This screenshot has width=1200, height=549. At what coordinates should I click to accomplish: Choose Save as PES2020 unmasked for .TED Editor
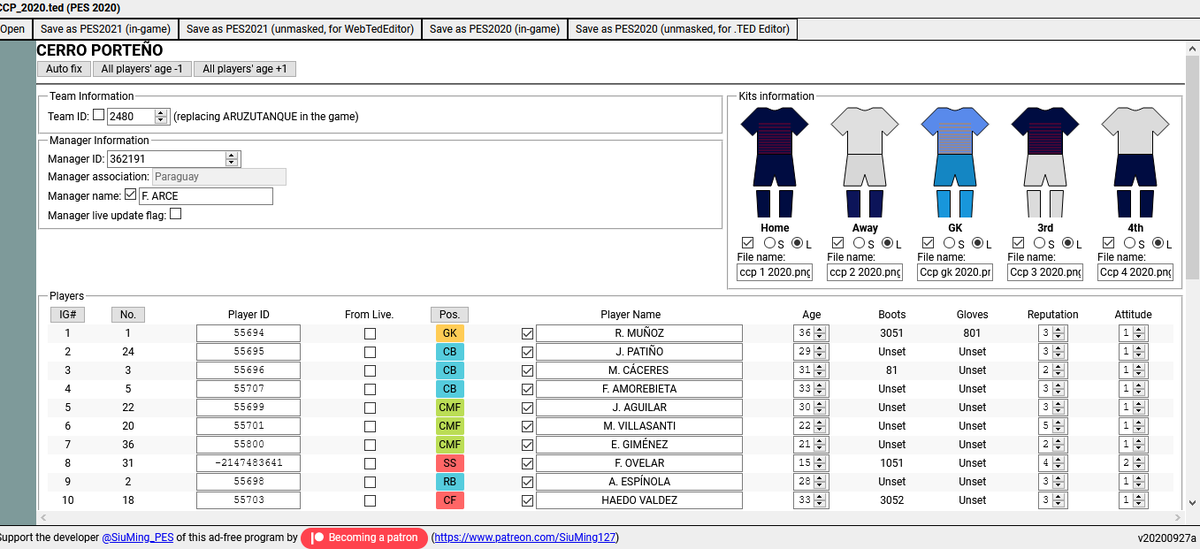(x=683, y=29)
